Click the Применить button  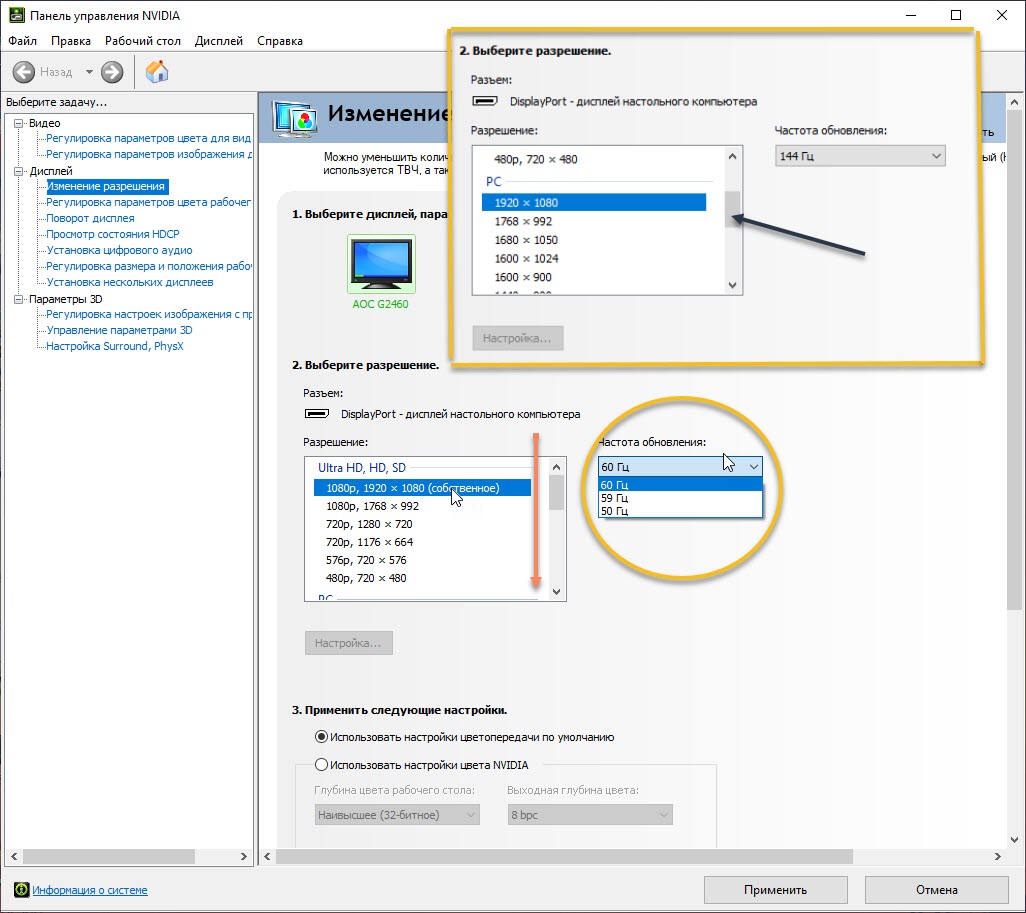775,890
